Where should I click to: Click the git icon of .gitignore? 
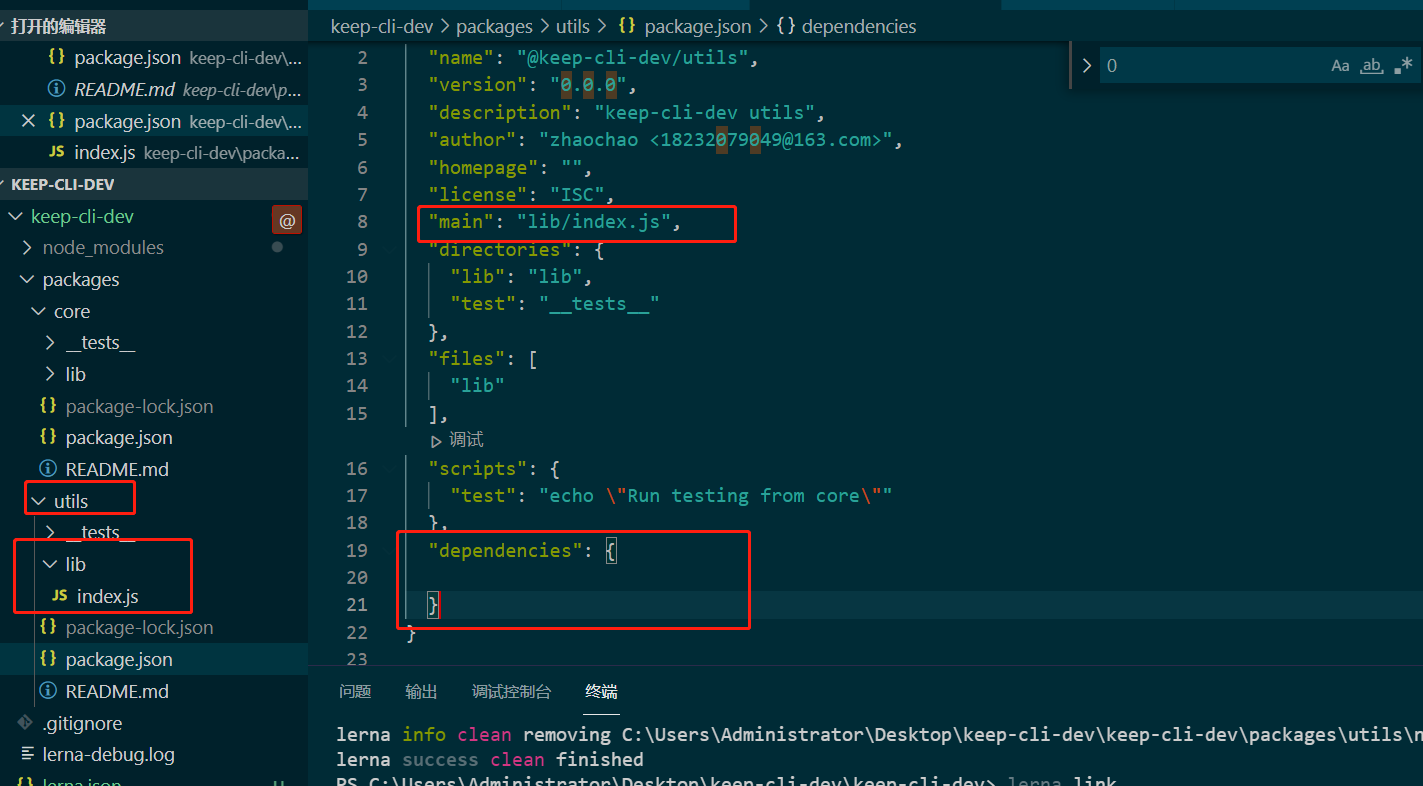26,723
